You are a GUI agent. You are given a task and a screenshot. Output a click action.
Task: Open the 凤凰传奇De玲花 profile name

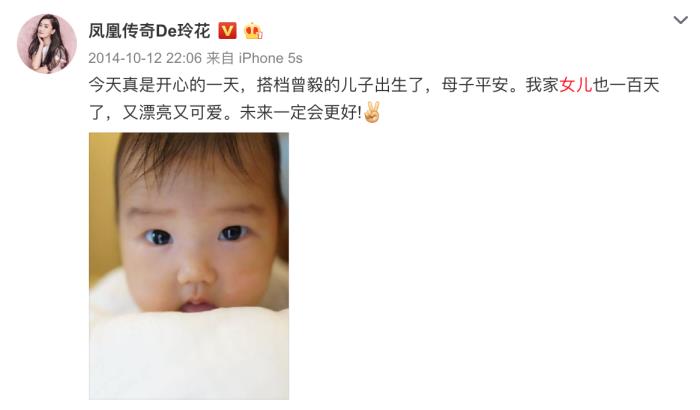(149, 31)
